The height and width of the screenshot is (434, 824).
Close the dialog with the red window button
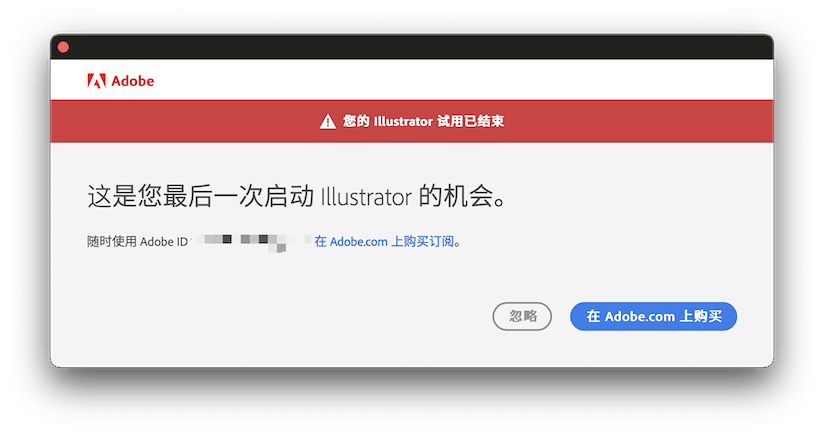[x=64, y=47]
